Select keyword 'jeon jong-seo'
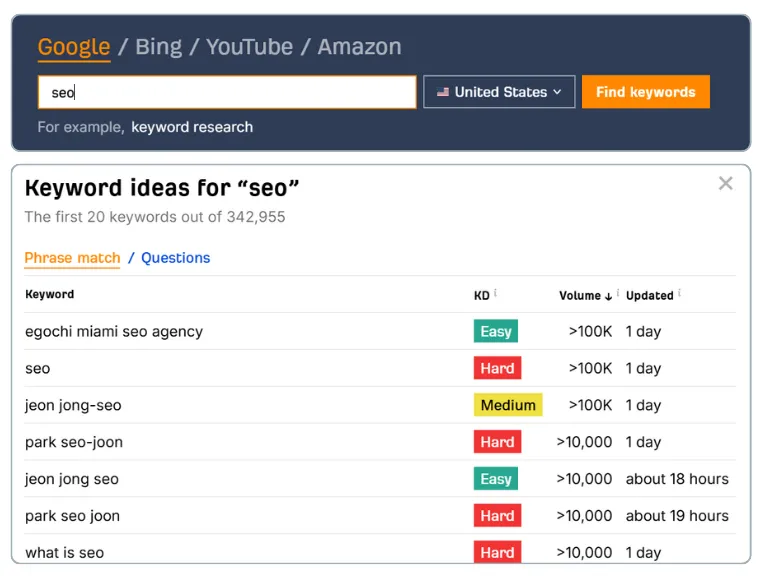This screenshot has width=764, height=576. coord(73,405)
